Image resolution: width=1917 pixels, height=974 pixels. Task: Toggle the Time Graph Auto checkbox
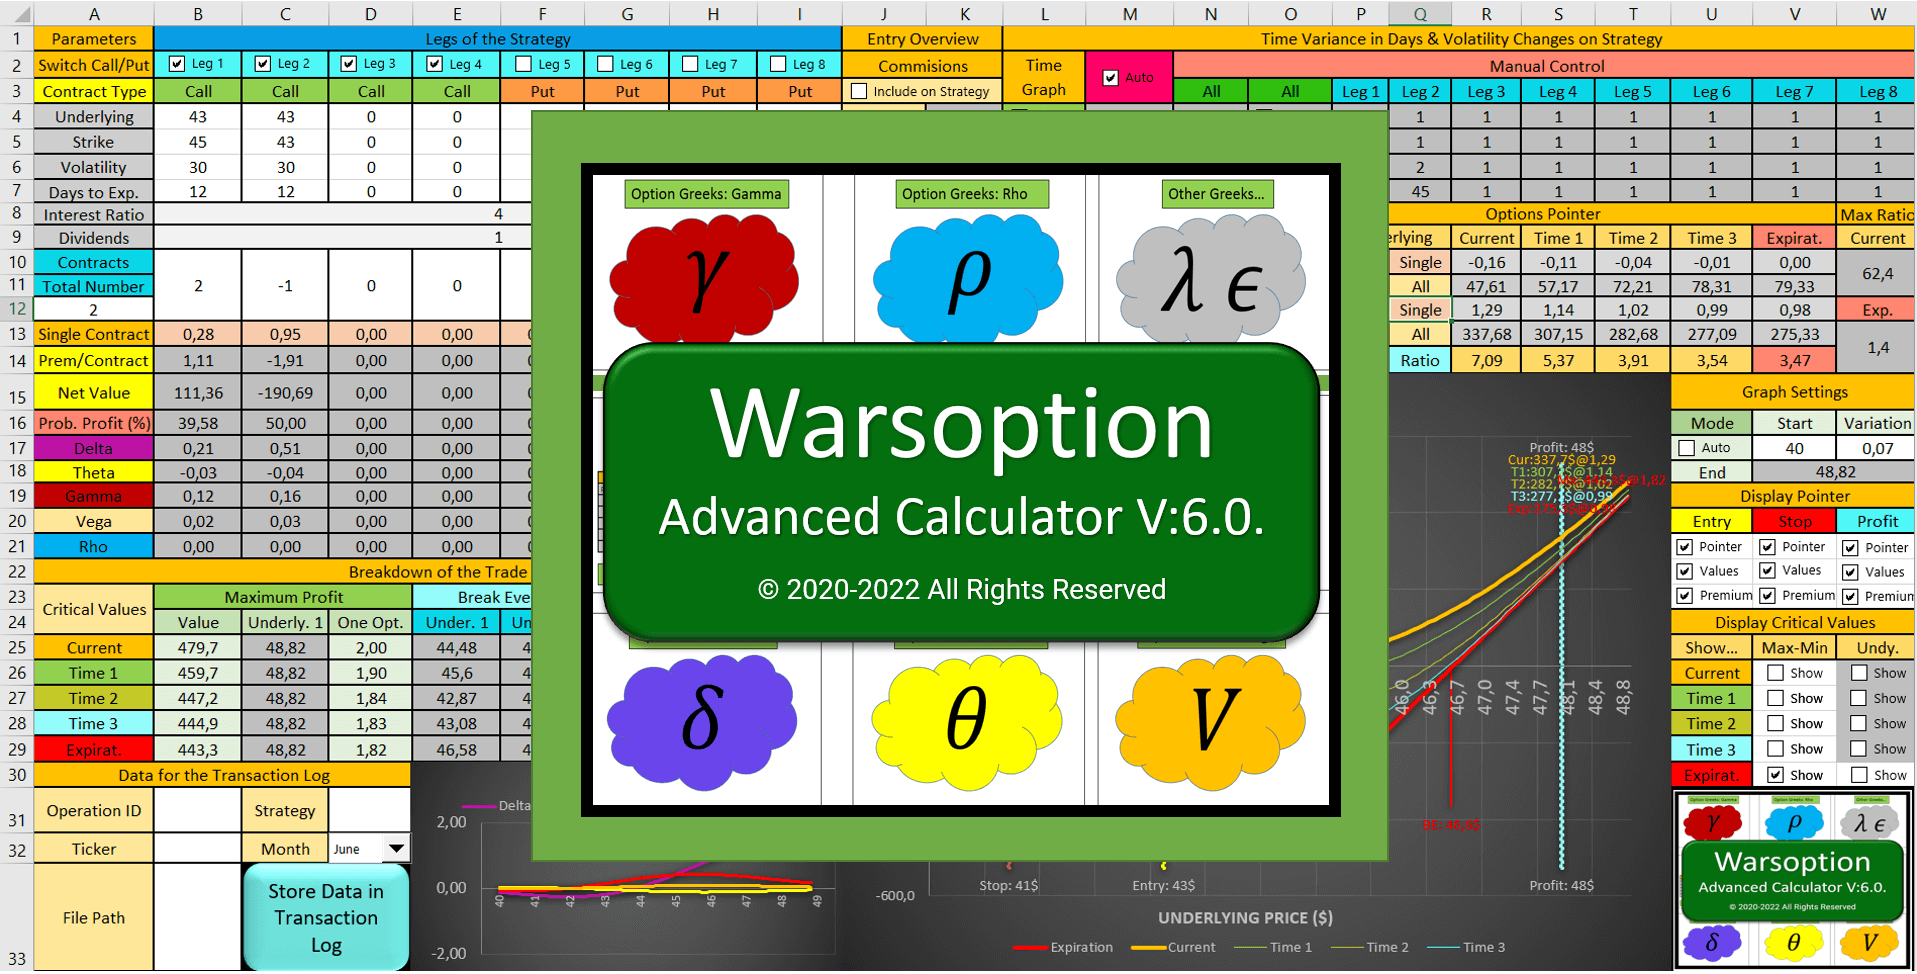tap(1110, 77)
